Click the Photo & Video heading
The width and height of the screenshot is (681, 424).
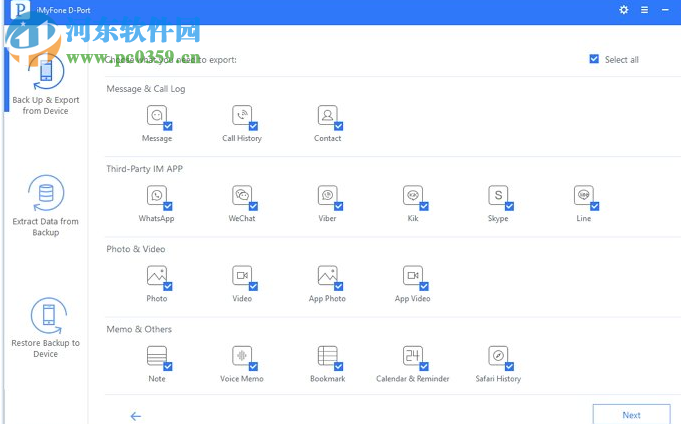point(136,249)
